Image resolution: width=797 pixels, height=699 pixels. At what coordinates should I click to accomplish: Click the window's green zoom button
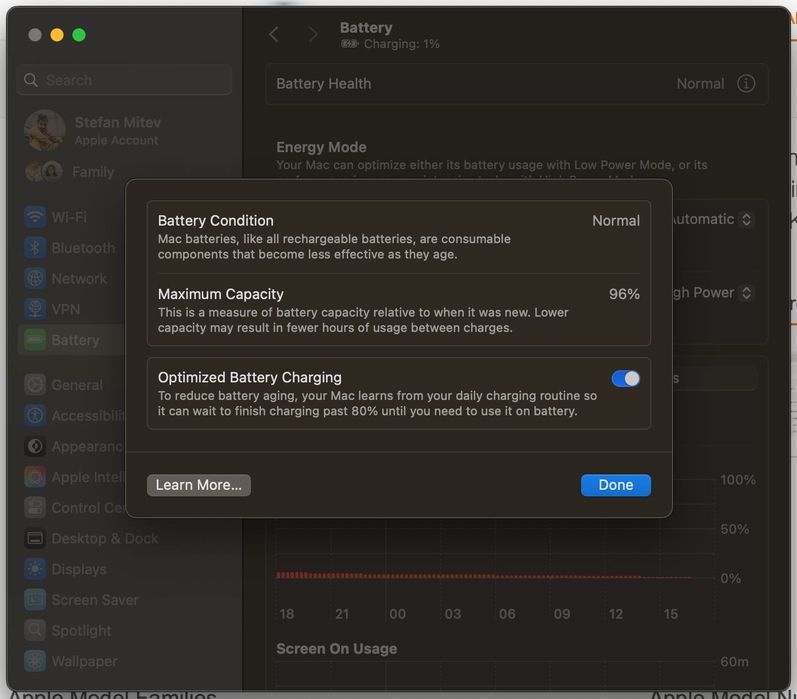(x=79, y=35)
